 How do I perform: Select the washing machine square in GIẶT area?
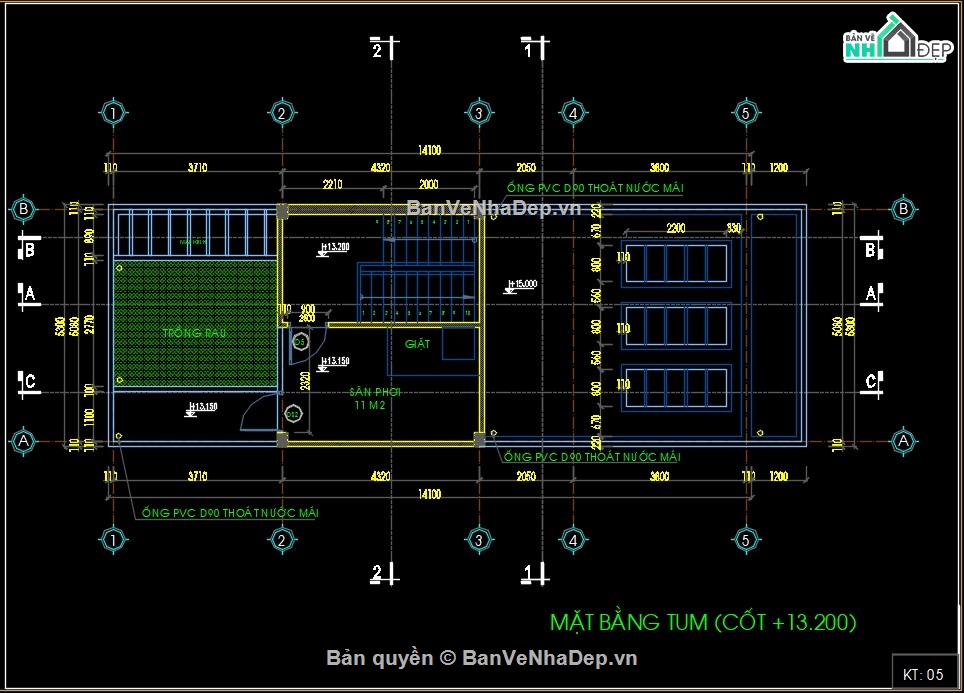click(459, 344)
